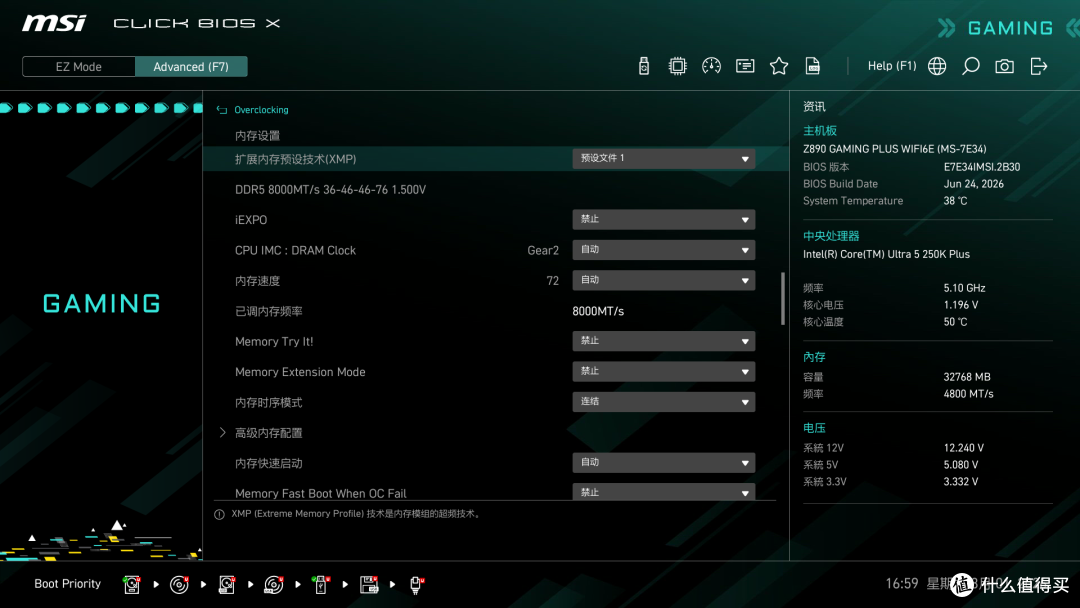Open the Memory Extension Mode dropdown
The width and height of the screenshot is (1080, 608).
663,371
